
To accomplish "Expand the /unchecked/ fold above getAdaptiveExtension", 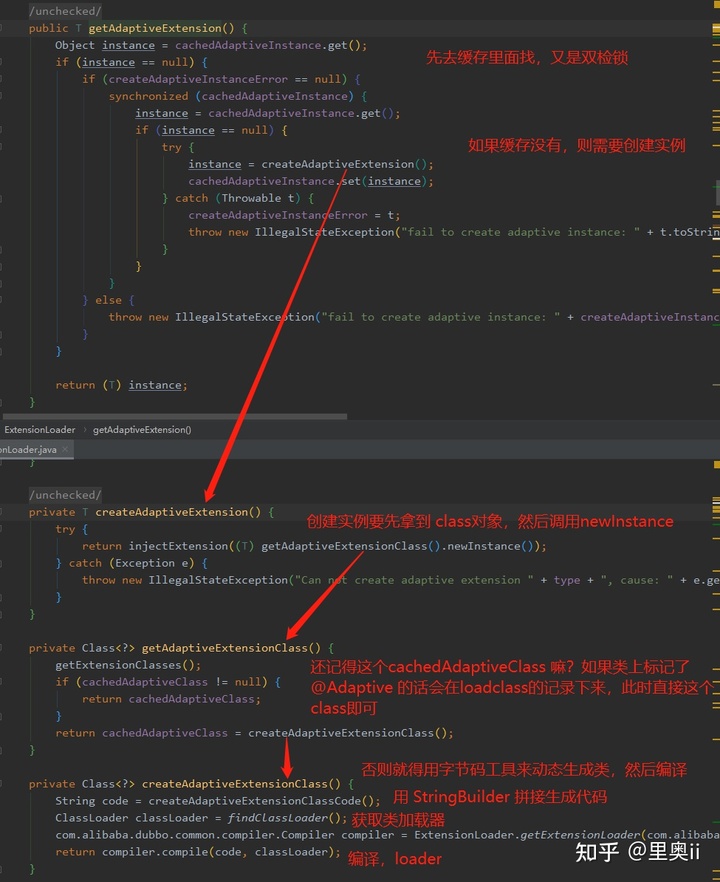I will 65,11.
